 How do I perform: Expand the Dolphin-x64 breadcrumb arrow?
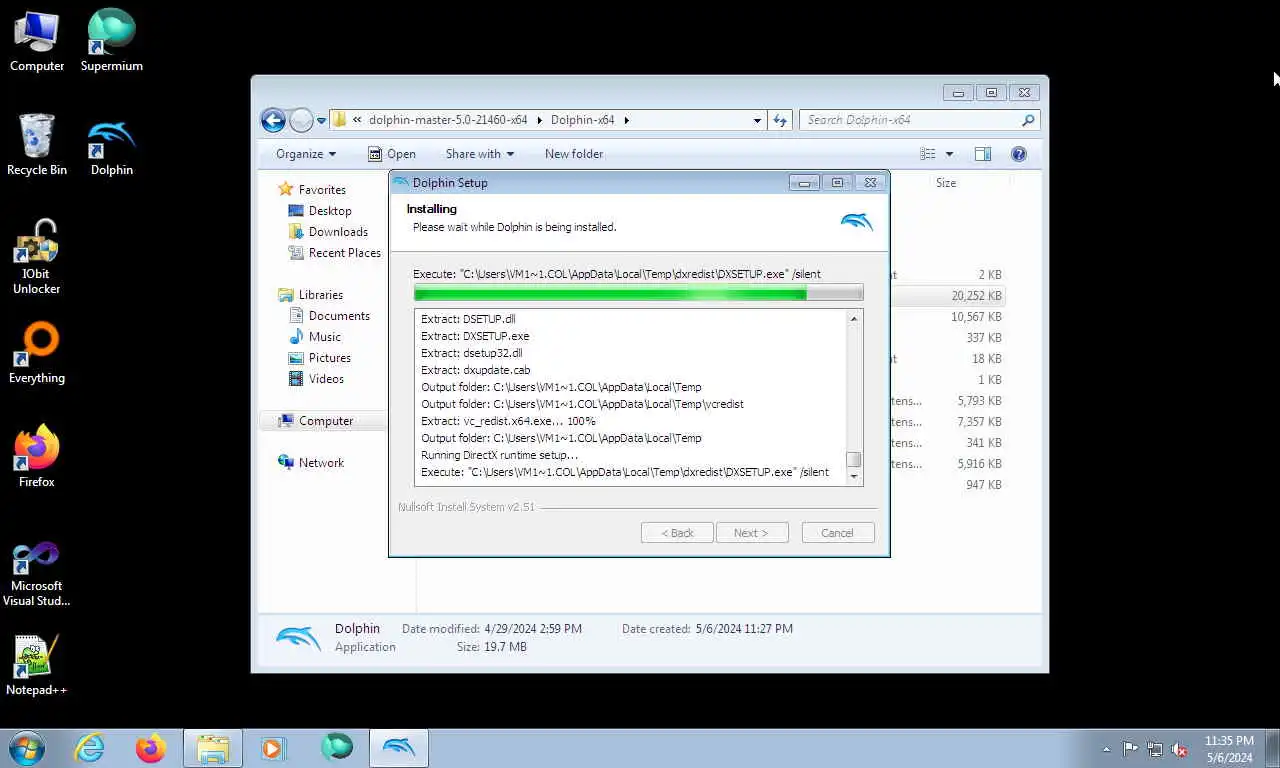pyautogui.click(x=627, y=120)
